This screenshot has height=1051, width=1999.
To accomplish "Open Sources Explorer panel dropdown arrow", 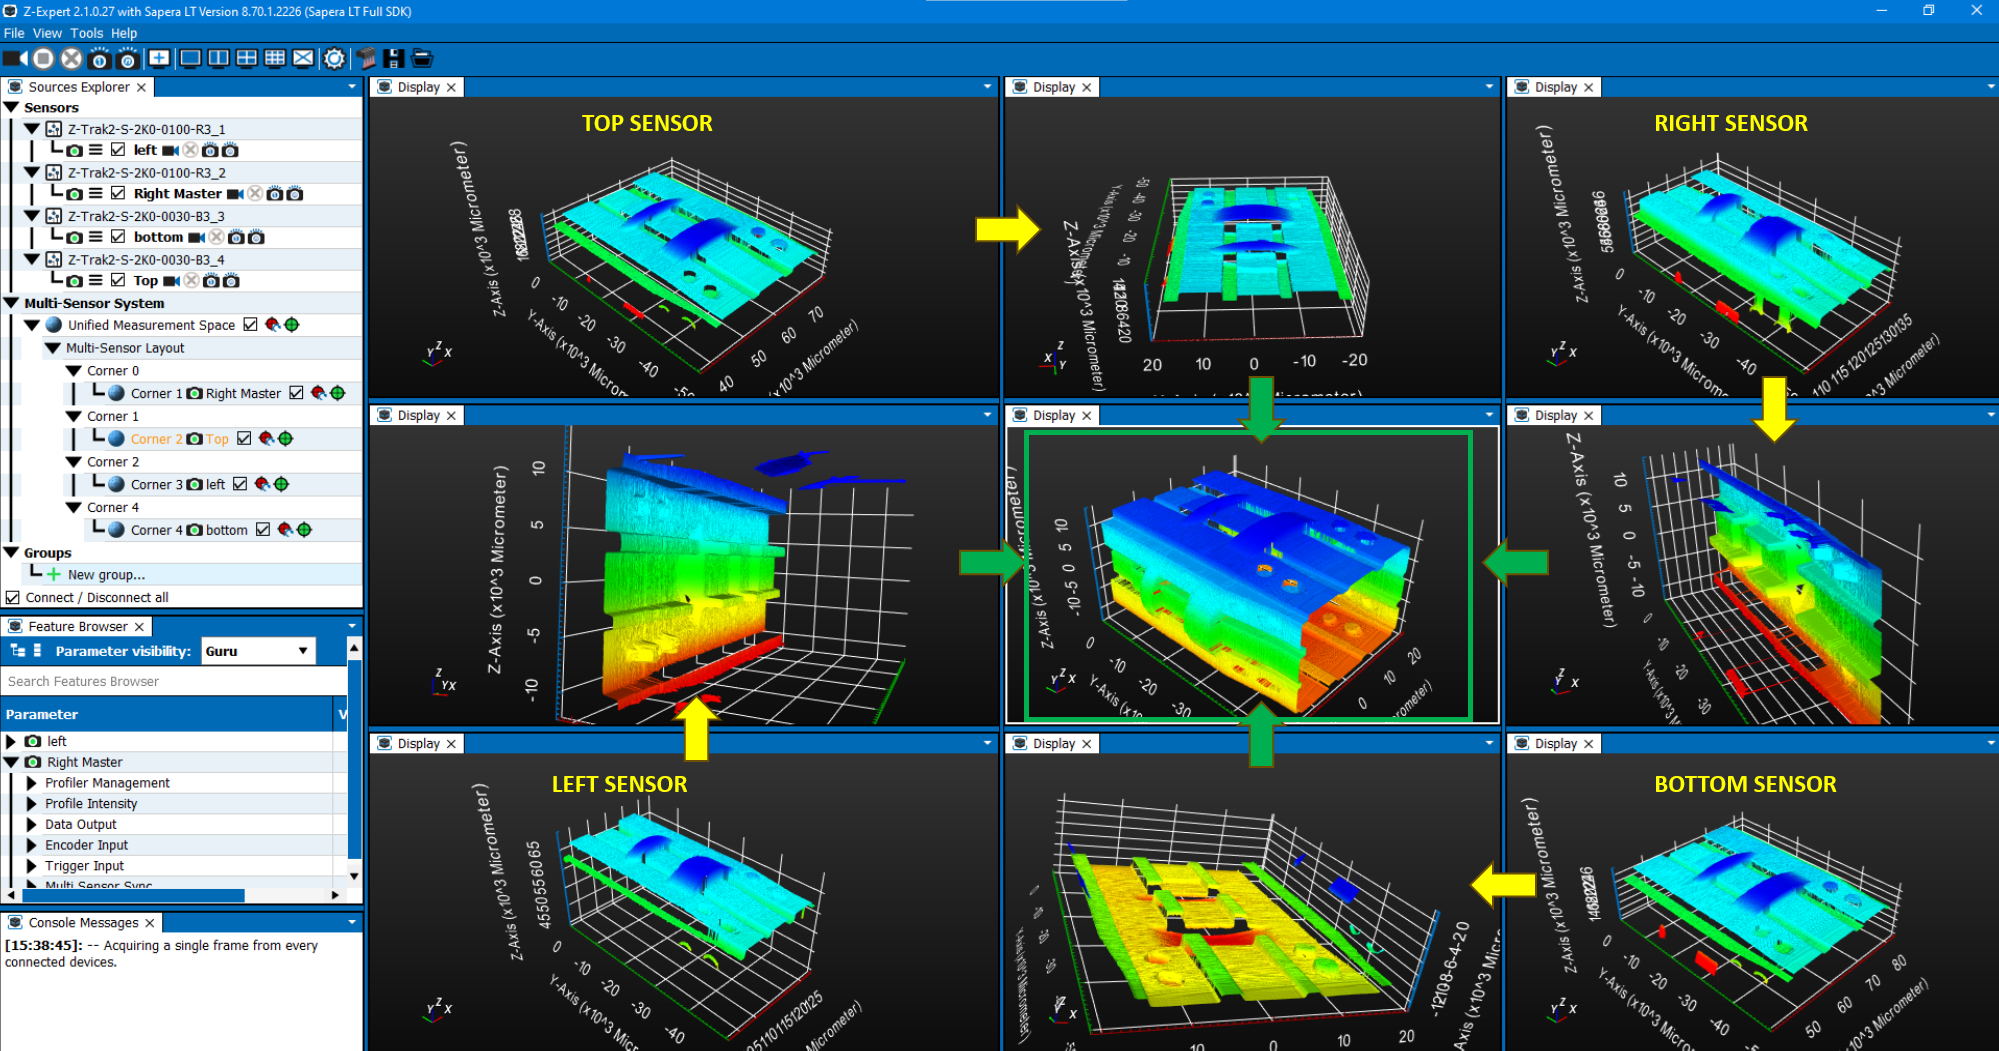I will point(352,87).
